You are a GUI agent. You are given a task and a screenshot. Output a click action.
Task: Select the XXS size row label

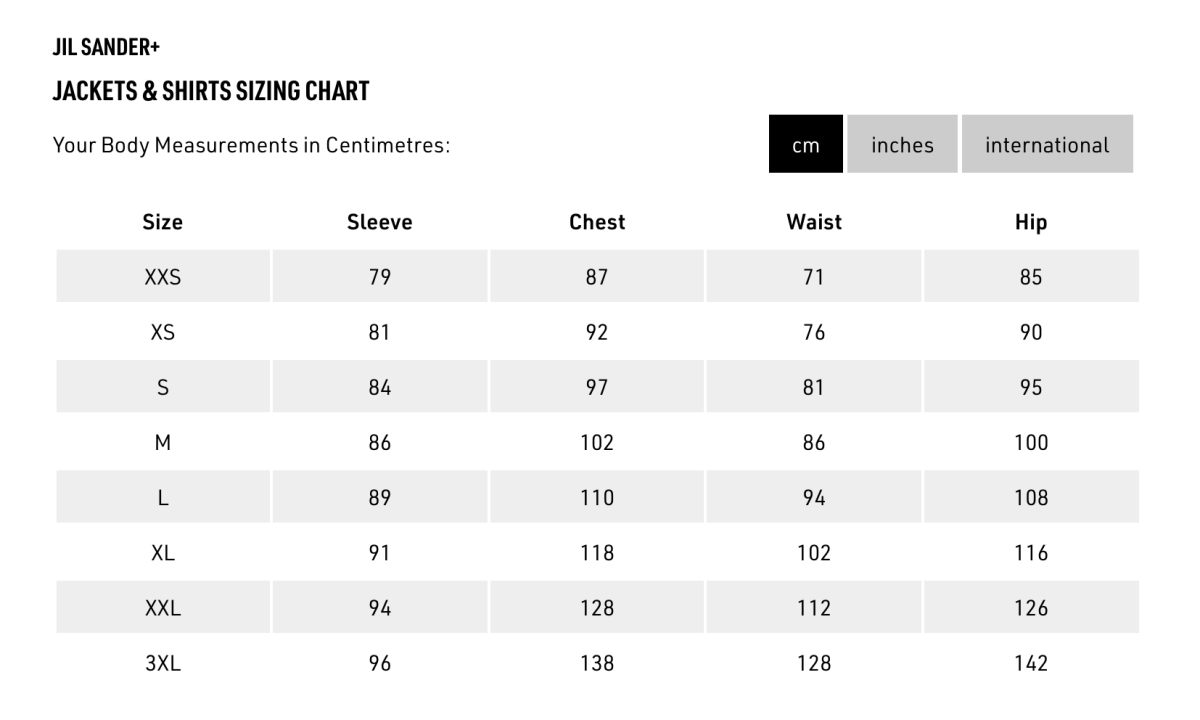tap(163, 277)
